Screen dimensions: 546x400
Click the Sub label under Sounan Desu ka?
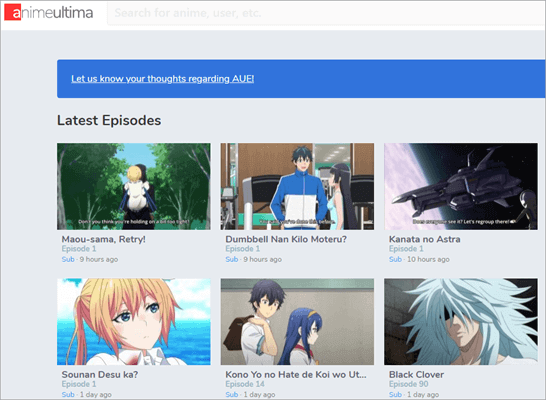point(68,394)
